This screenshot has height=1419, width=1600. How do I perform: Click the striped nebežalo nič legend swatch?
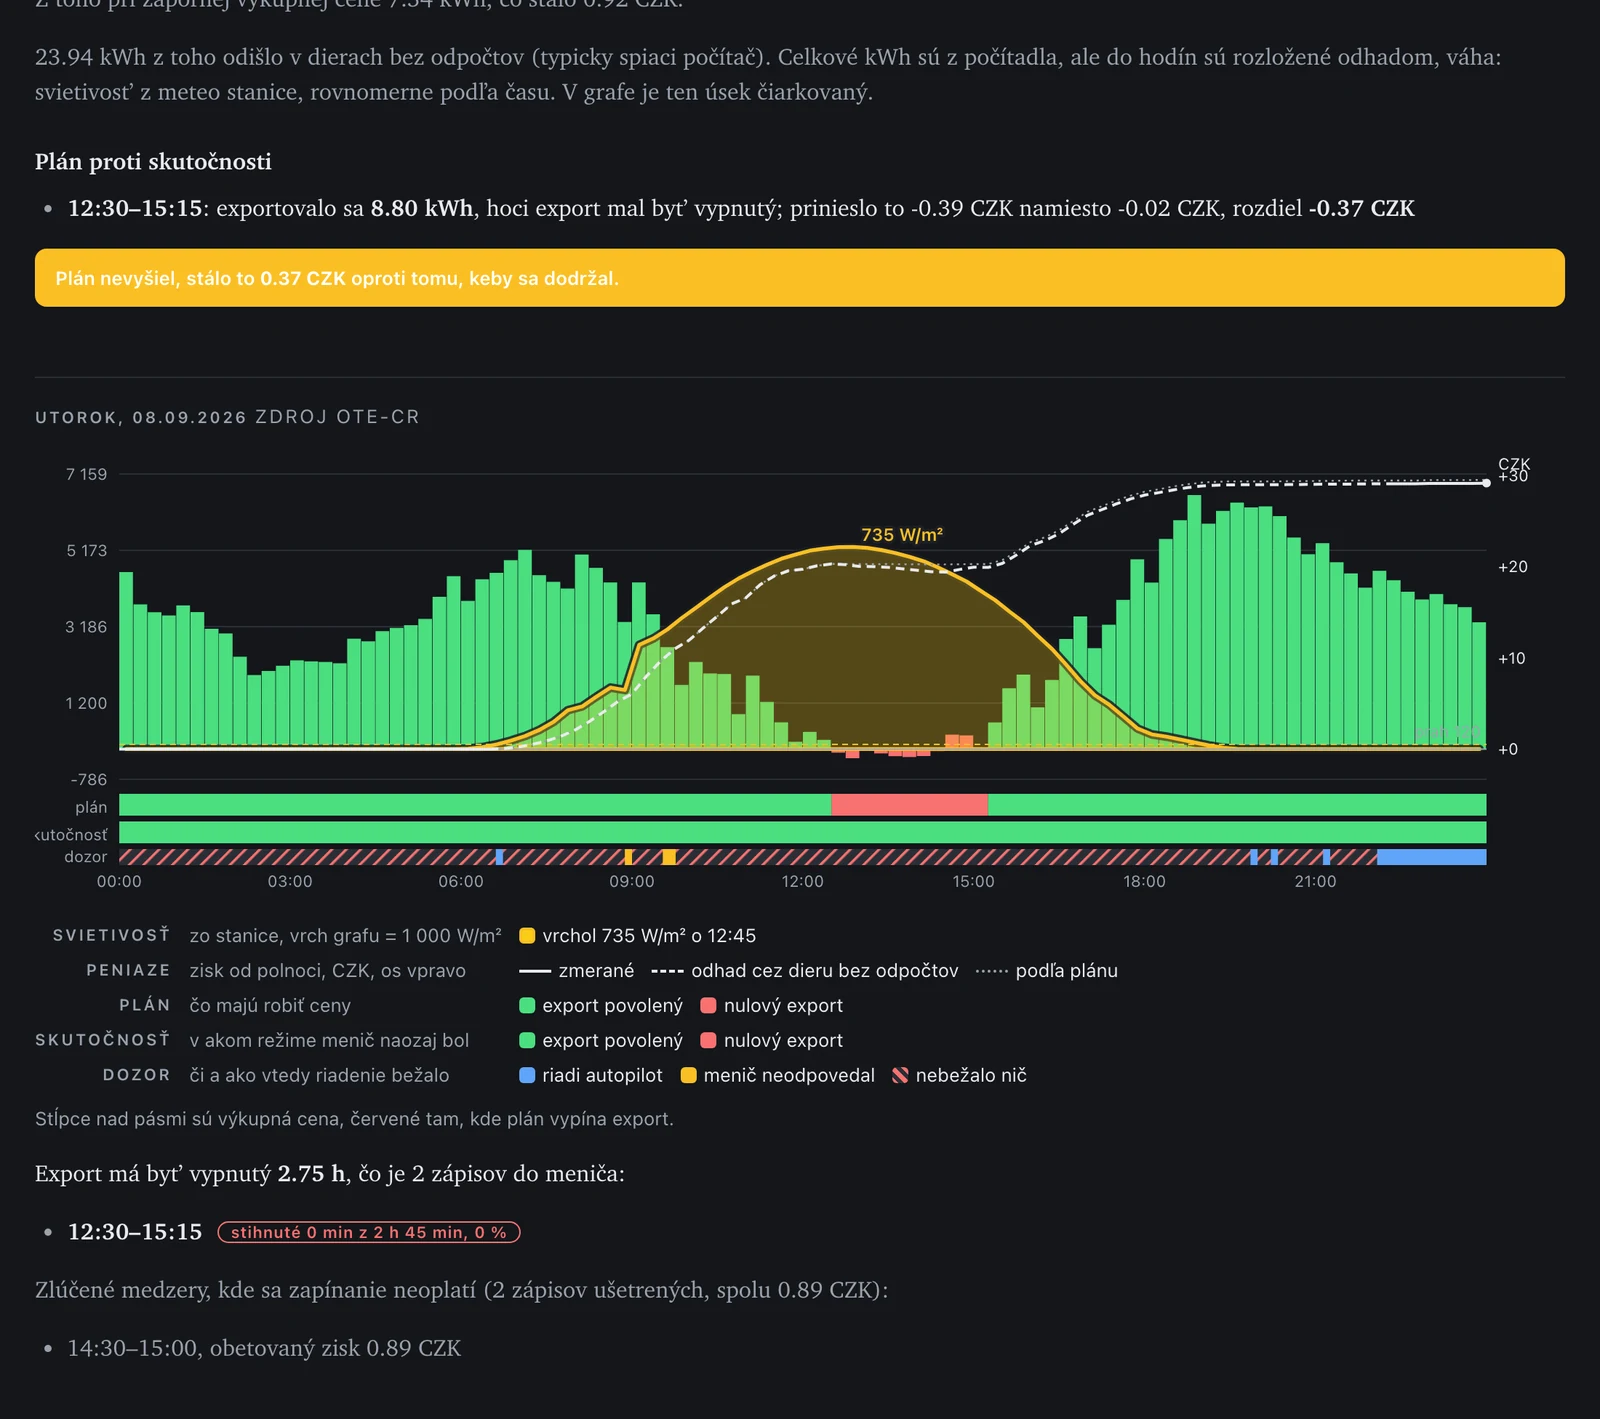(900, 1076)
